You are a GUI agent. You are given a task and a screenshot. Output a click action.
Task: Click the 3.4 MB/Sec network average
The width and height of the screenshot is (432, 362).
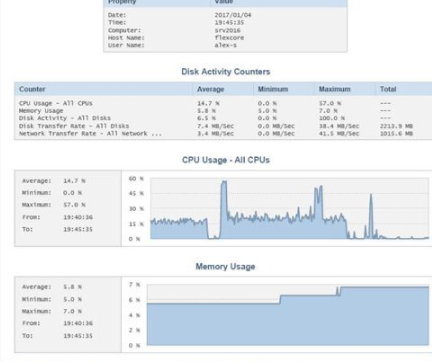pyautogui.click(x=215, y=133)
